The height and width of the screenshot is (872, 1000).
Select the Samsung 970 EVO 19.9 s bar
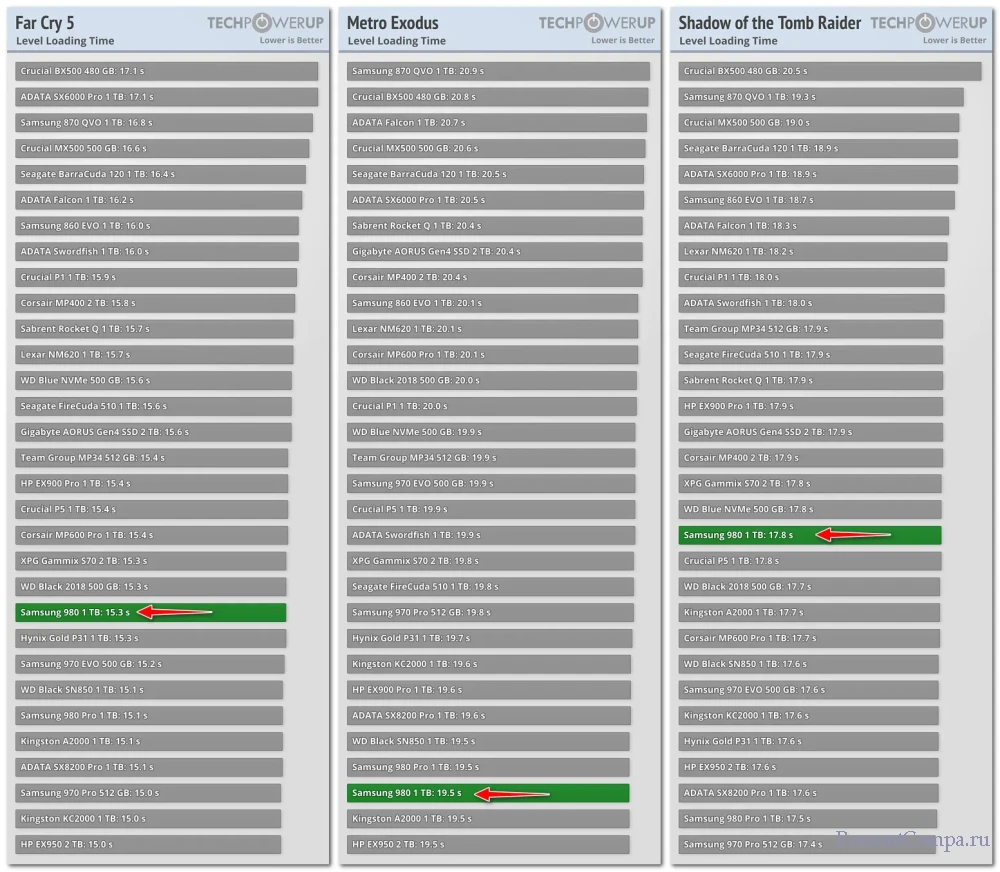tap(491, 484)
